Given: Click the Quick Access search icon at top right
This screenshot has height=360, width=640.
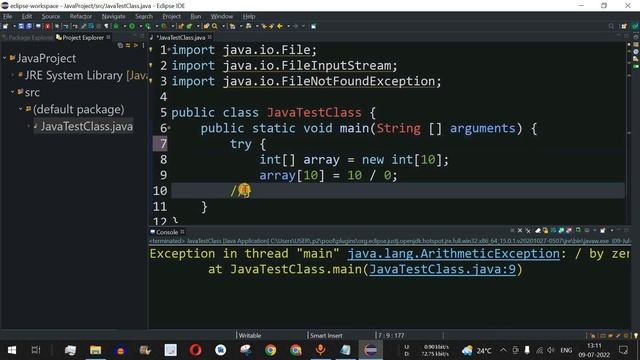Looking at the screenshot, I should click(611, 26).
